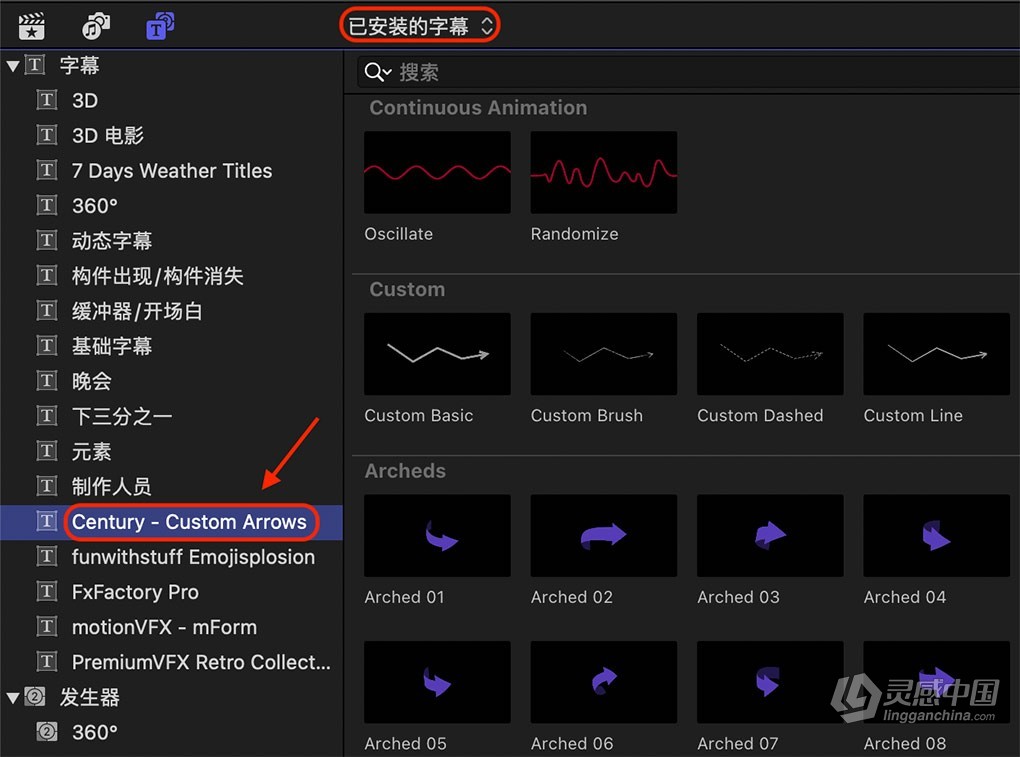Select the FxFactory Pro category
The image size is (1020, 757).
(x=135, y=592)
